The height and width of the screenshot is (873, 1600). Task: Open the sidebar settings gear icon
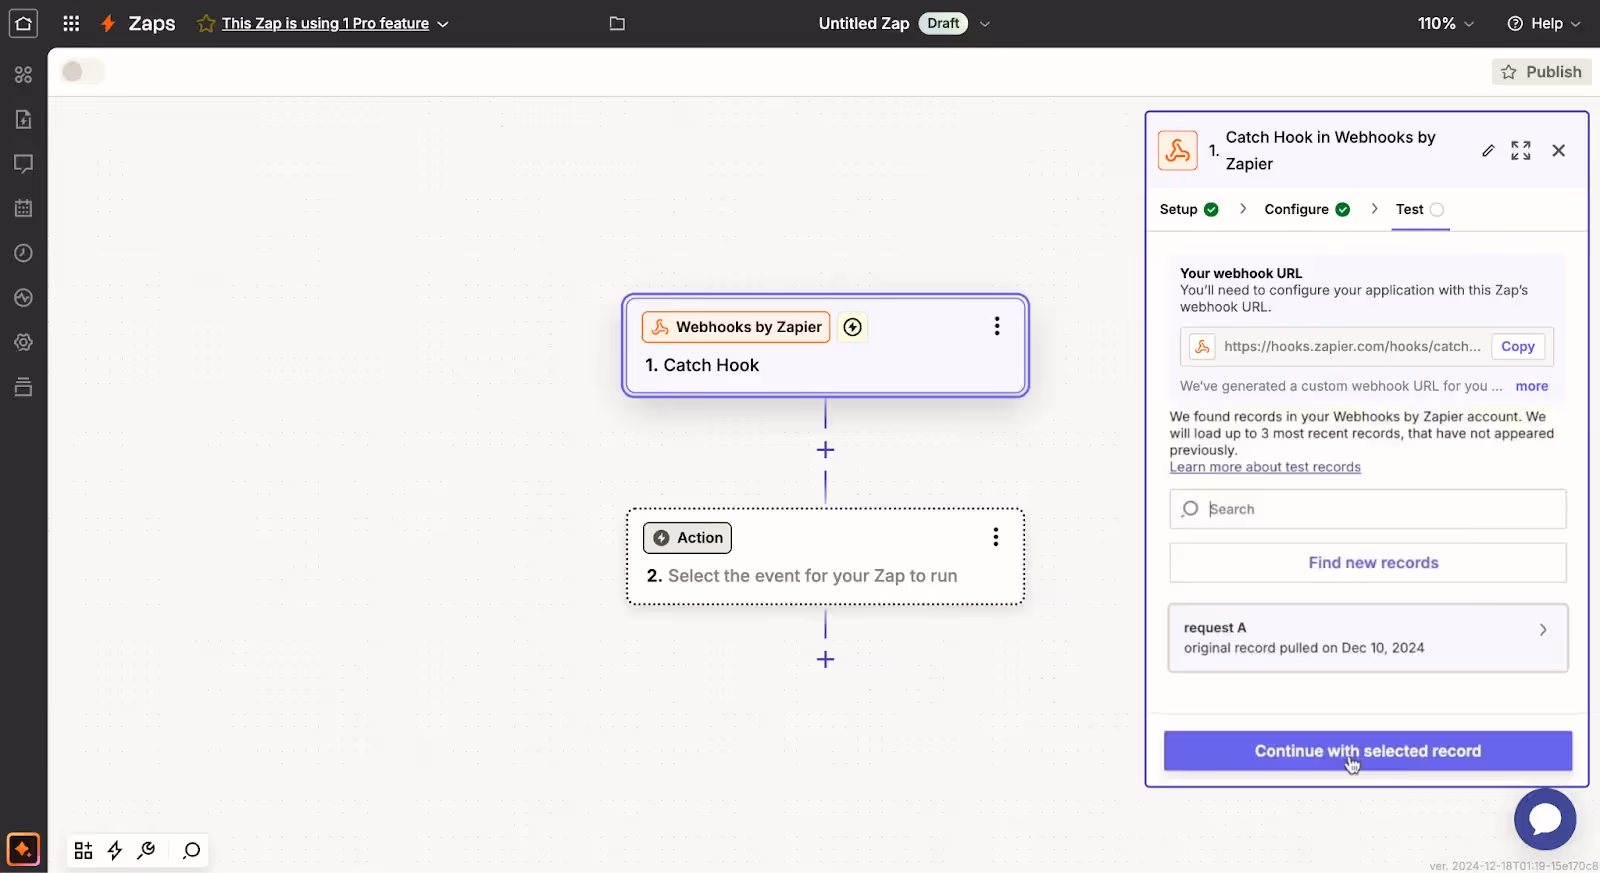[23, 342]
